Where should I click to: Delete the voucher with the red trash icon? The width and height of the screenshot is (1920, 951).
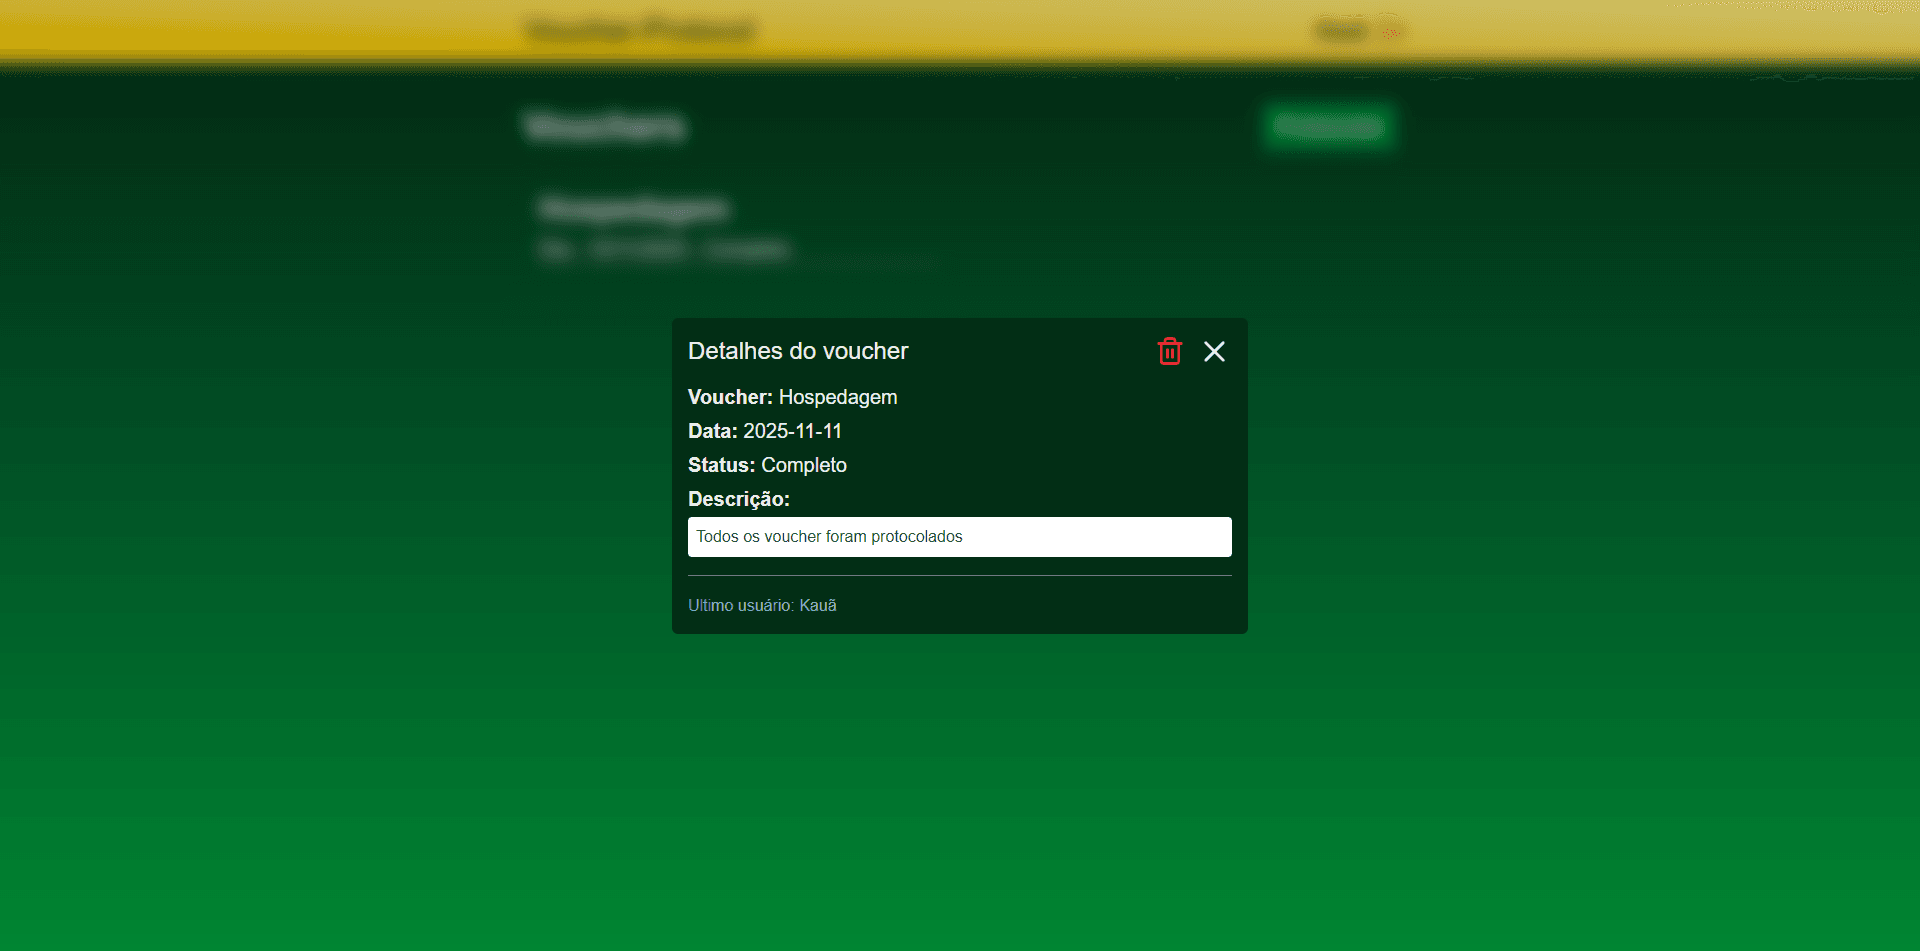pyautogui.click(x=1169, y=352)
